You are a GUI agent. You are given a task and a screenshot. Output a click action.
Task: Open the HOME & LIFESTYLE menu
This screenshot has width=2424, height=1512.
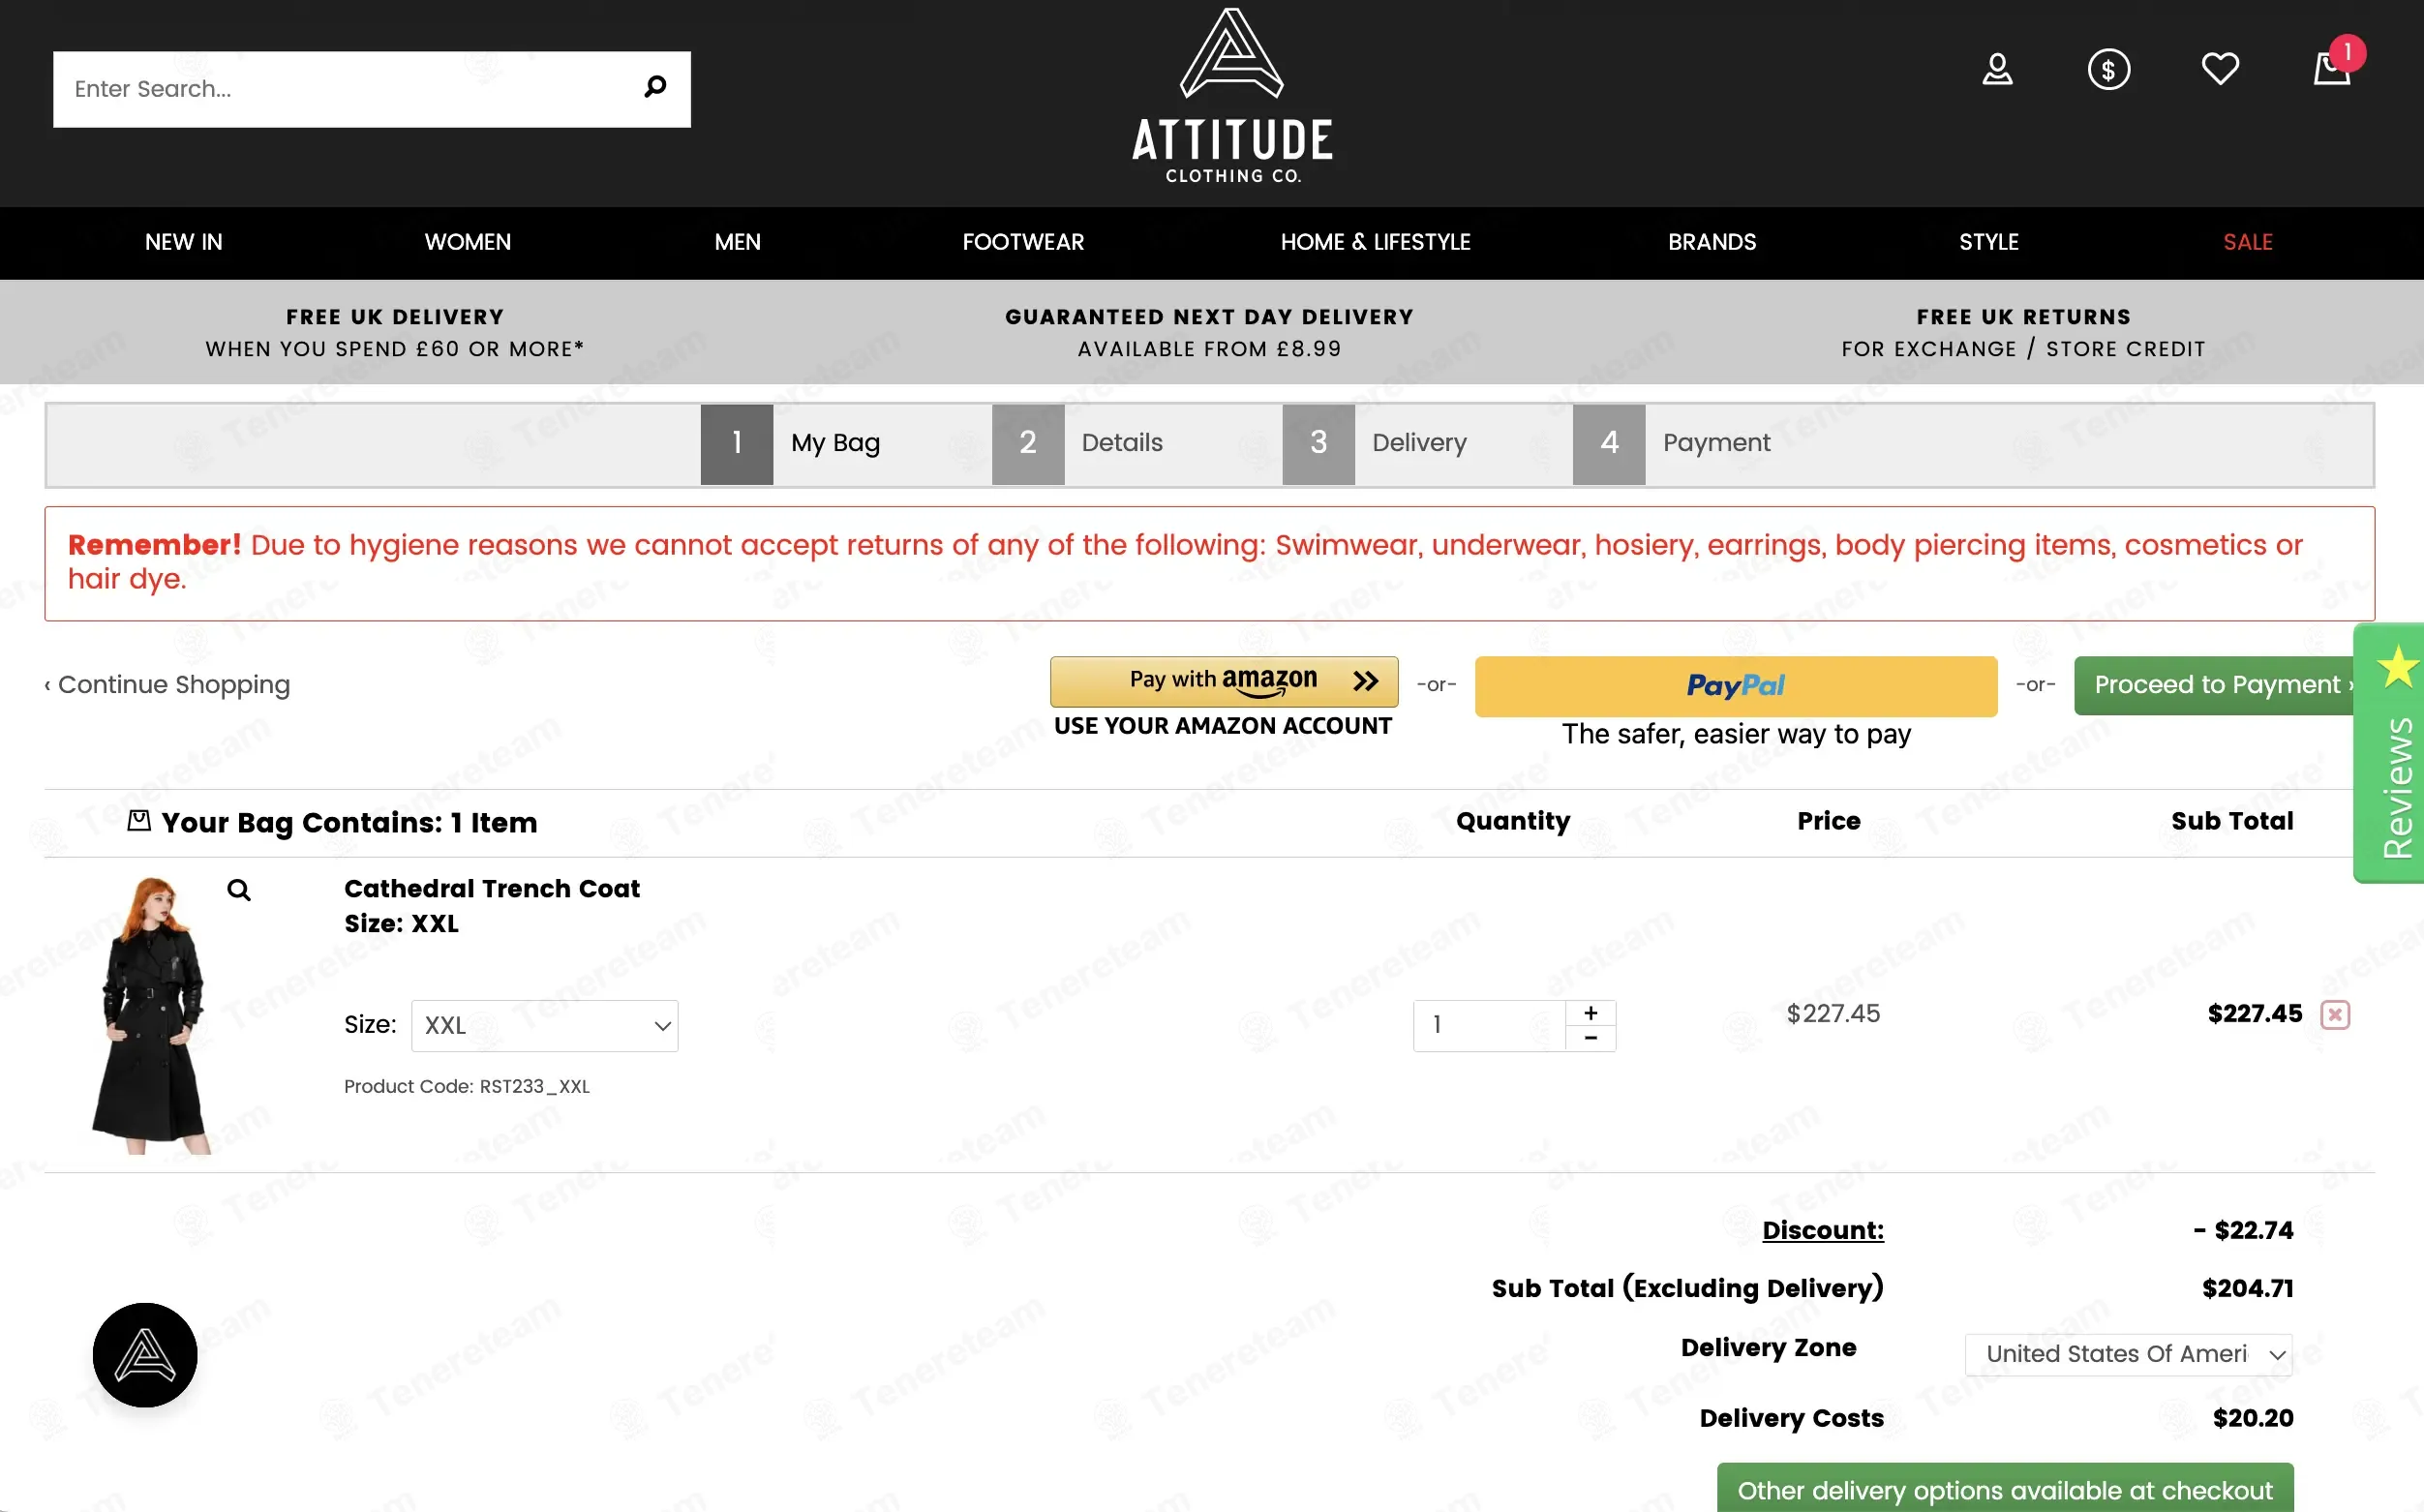1376,242
